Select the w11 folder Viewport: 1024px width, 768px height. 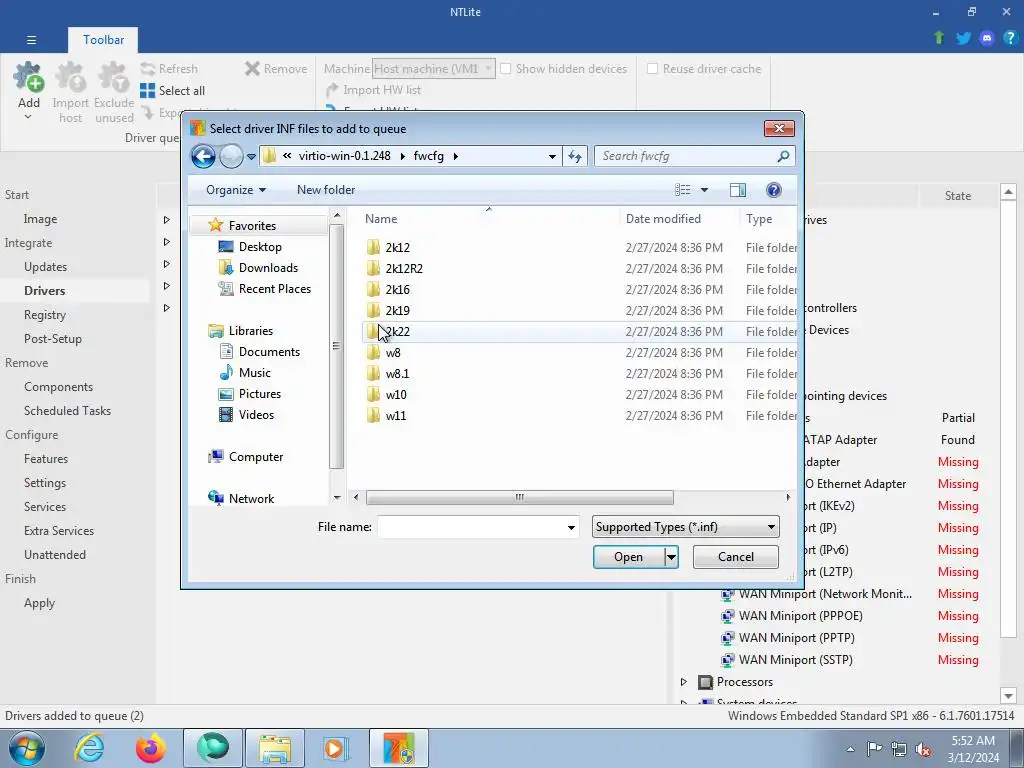coord(396,415)
